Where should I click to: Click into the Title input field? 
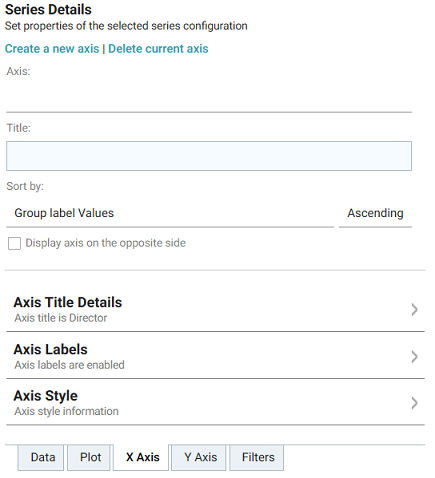[x=209, y=156]
